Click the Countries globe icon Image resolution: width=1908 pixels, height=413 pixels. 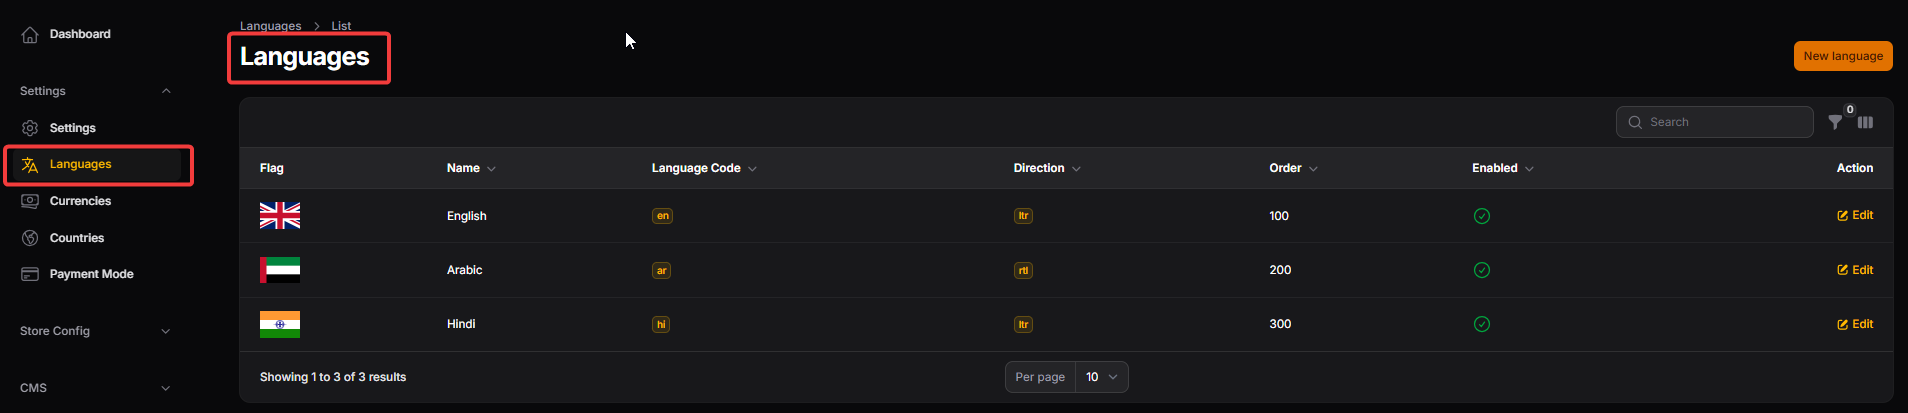[x=30, y=238]
